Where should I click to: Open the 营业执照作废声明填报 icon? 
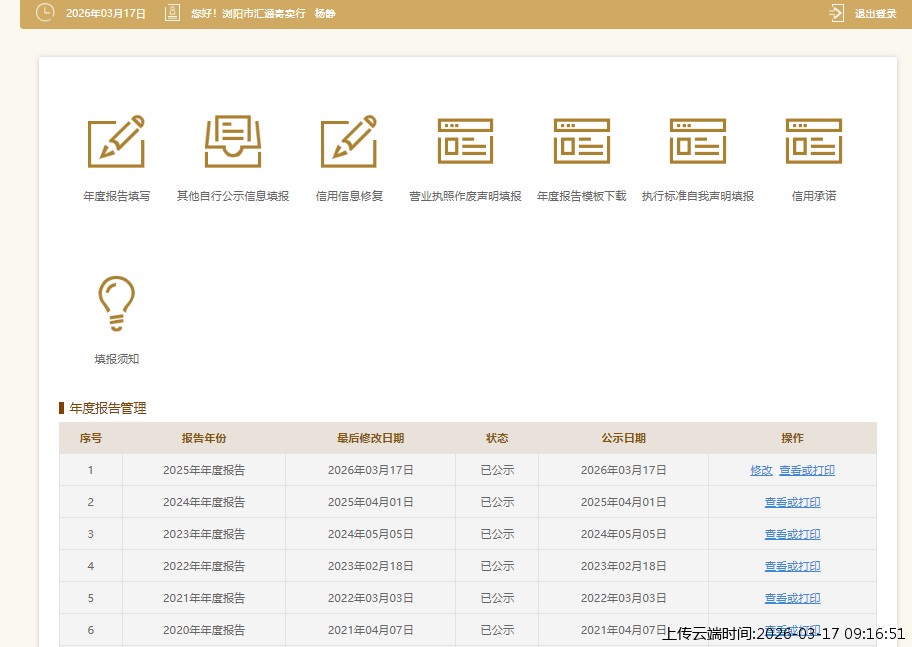(x=465, y=141)
